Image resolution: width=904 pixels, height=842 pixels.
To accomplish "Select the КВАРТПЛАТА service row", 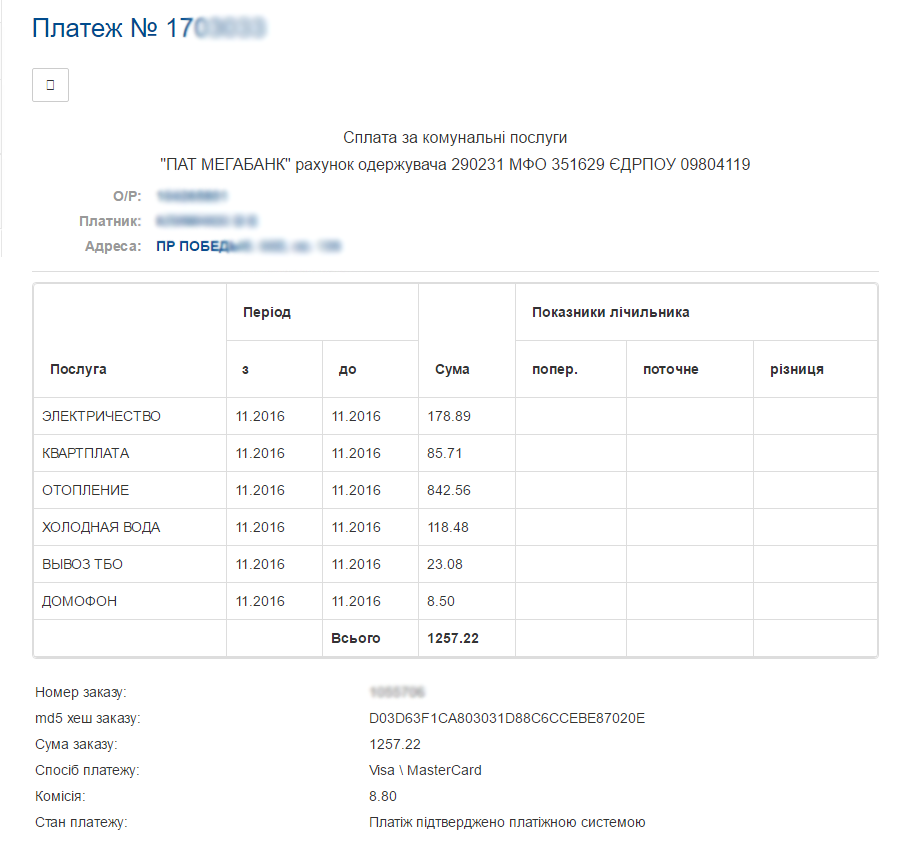I will (85, 453).
